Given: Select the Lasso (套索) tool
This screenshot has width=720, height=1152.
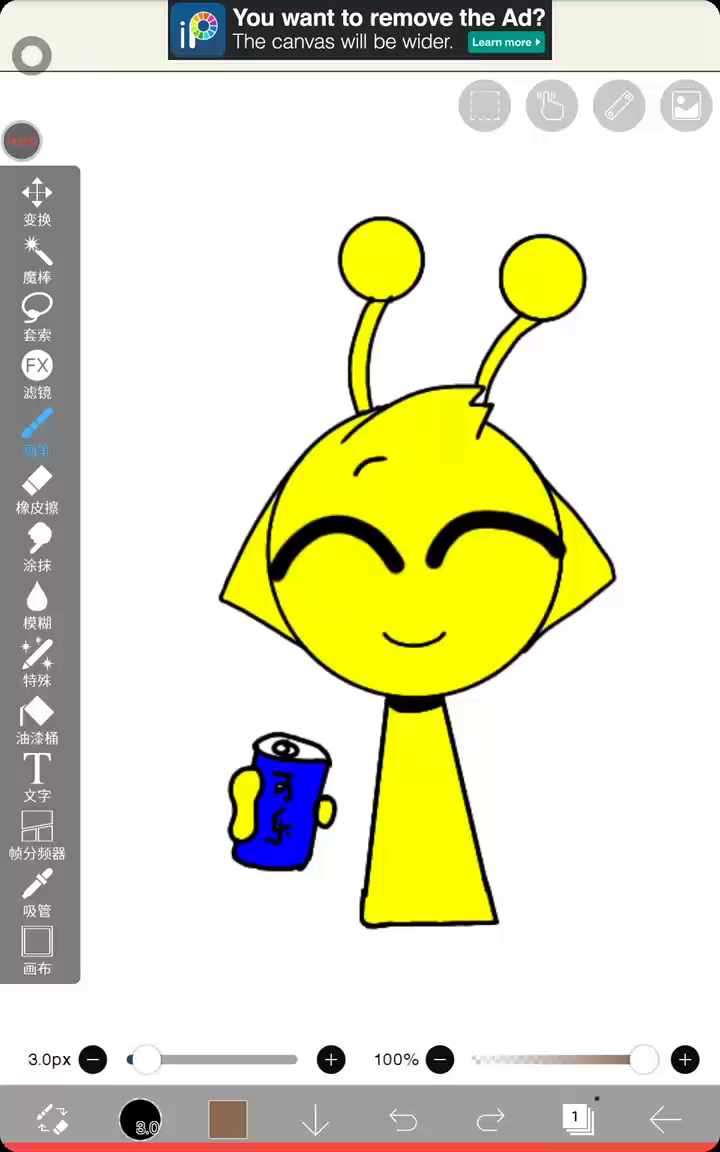Looking at the screenshot, I should pos(37,316).
